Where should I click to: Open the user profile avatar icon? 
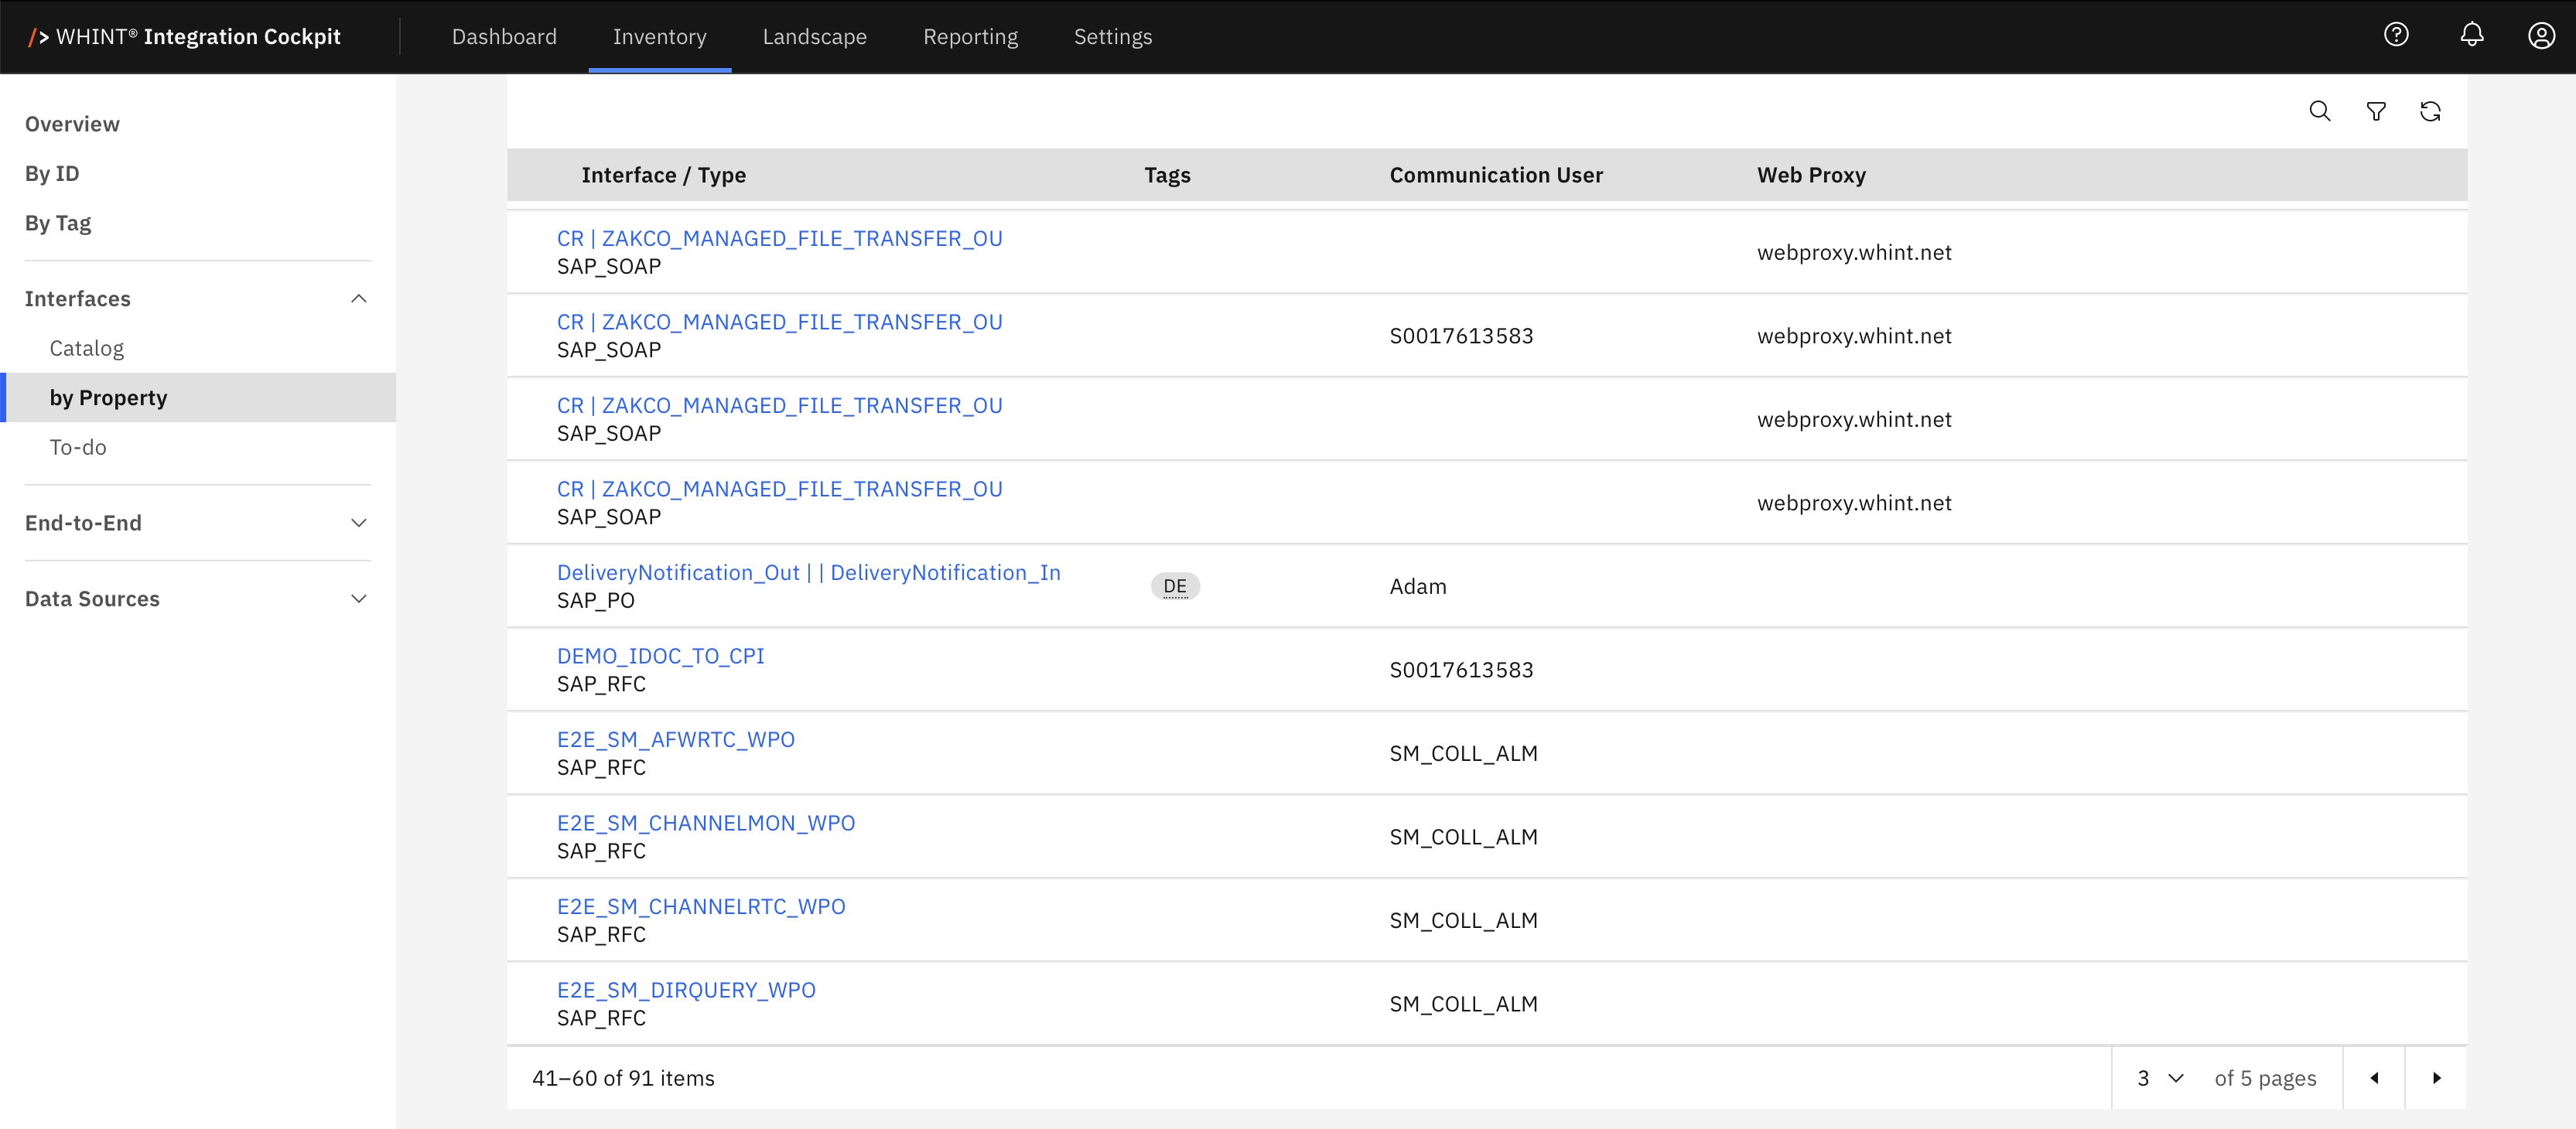[x=2541, y=36]
